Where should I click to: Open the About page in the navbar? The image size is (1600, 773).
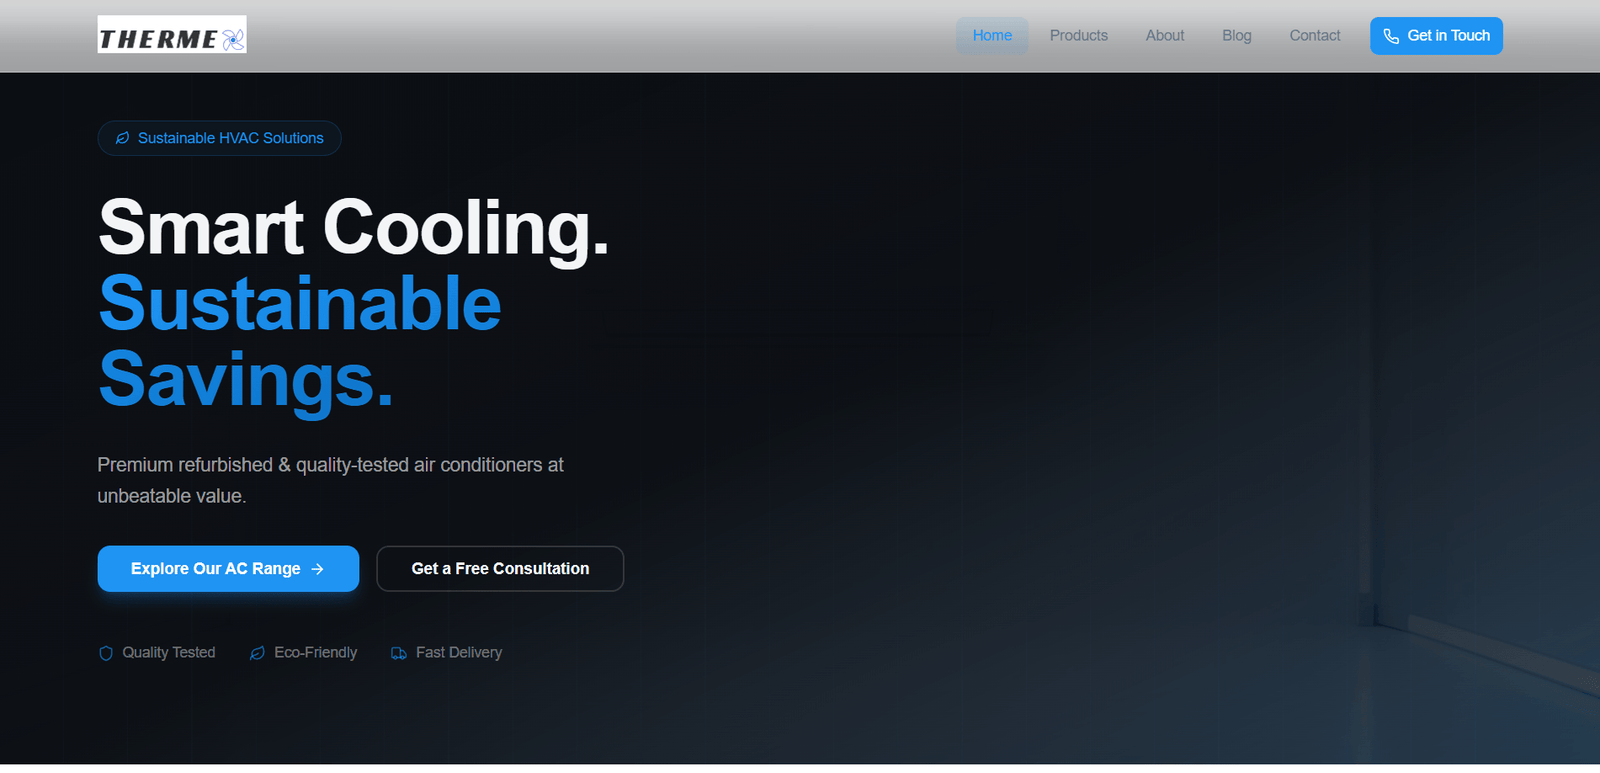(1164, 36)
